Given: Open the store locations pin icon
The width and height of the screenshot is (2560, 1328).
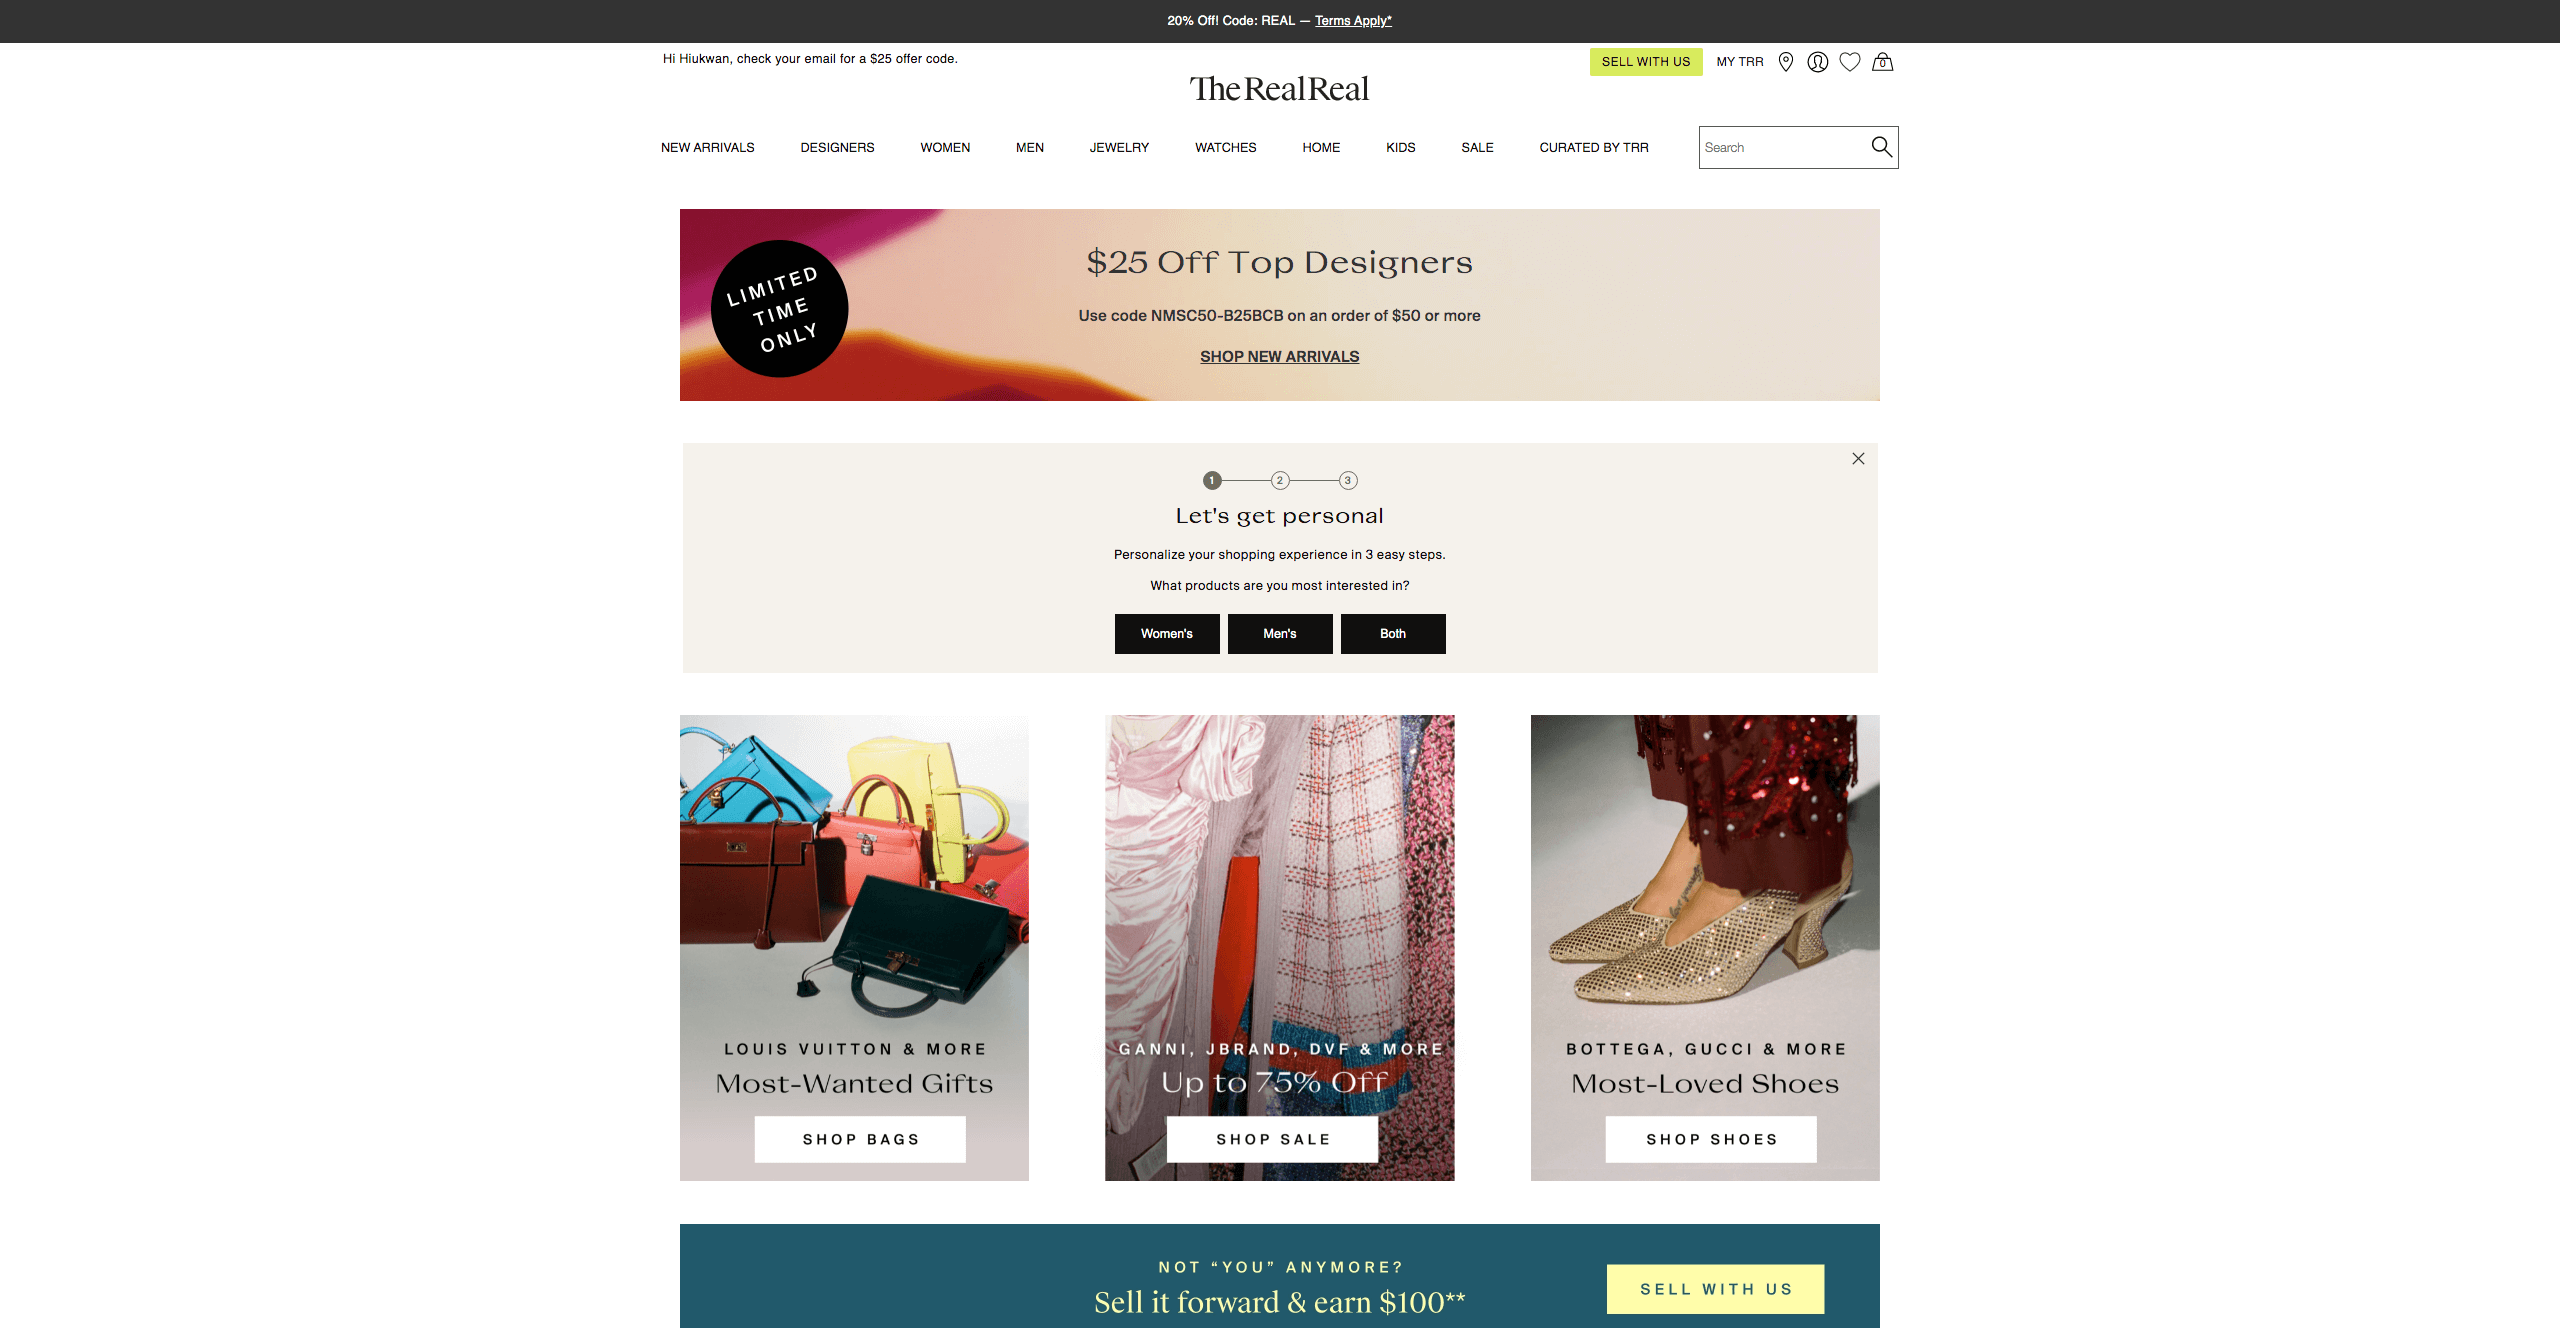Looking at the screenshot, I should (1786, 62).
